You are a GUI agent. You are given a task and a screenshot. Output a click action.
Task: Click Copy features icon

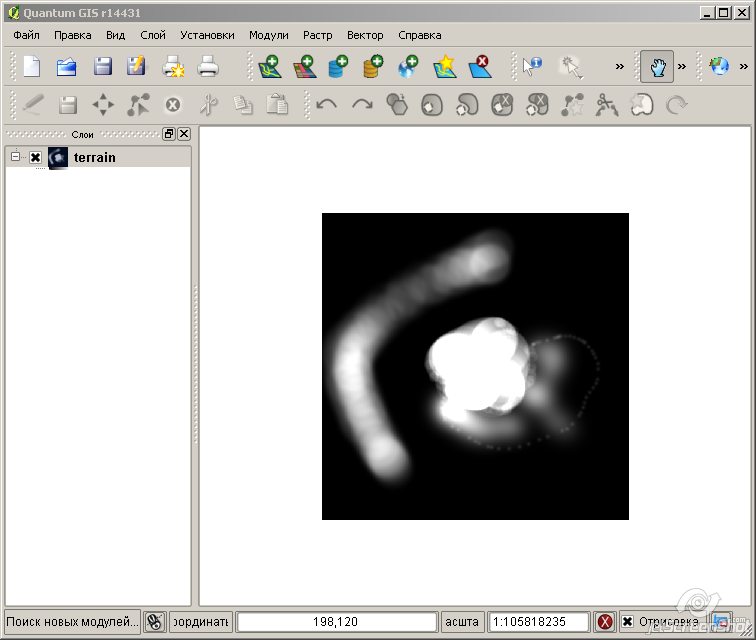click(x=243, y=105)
